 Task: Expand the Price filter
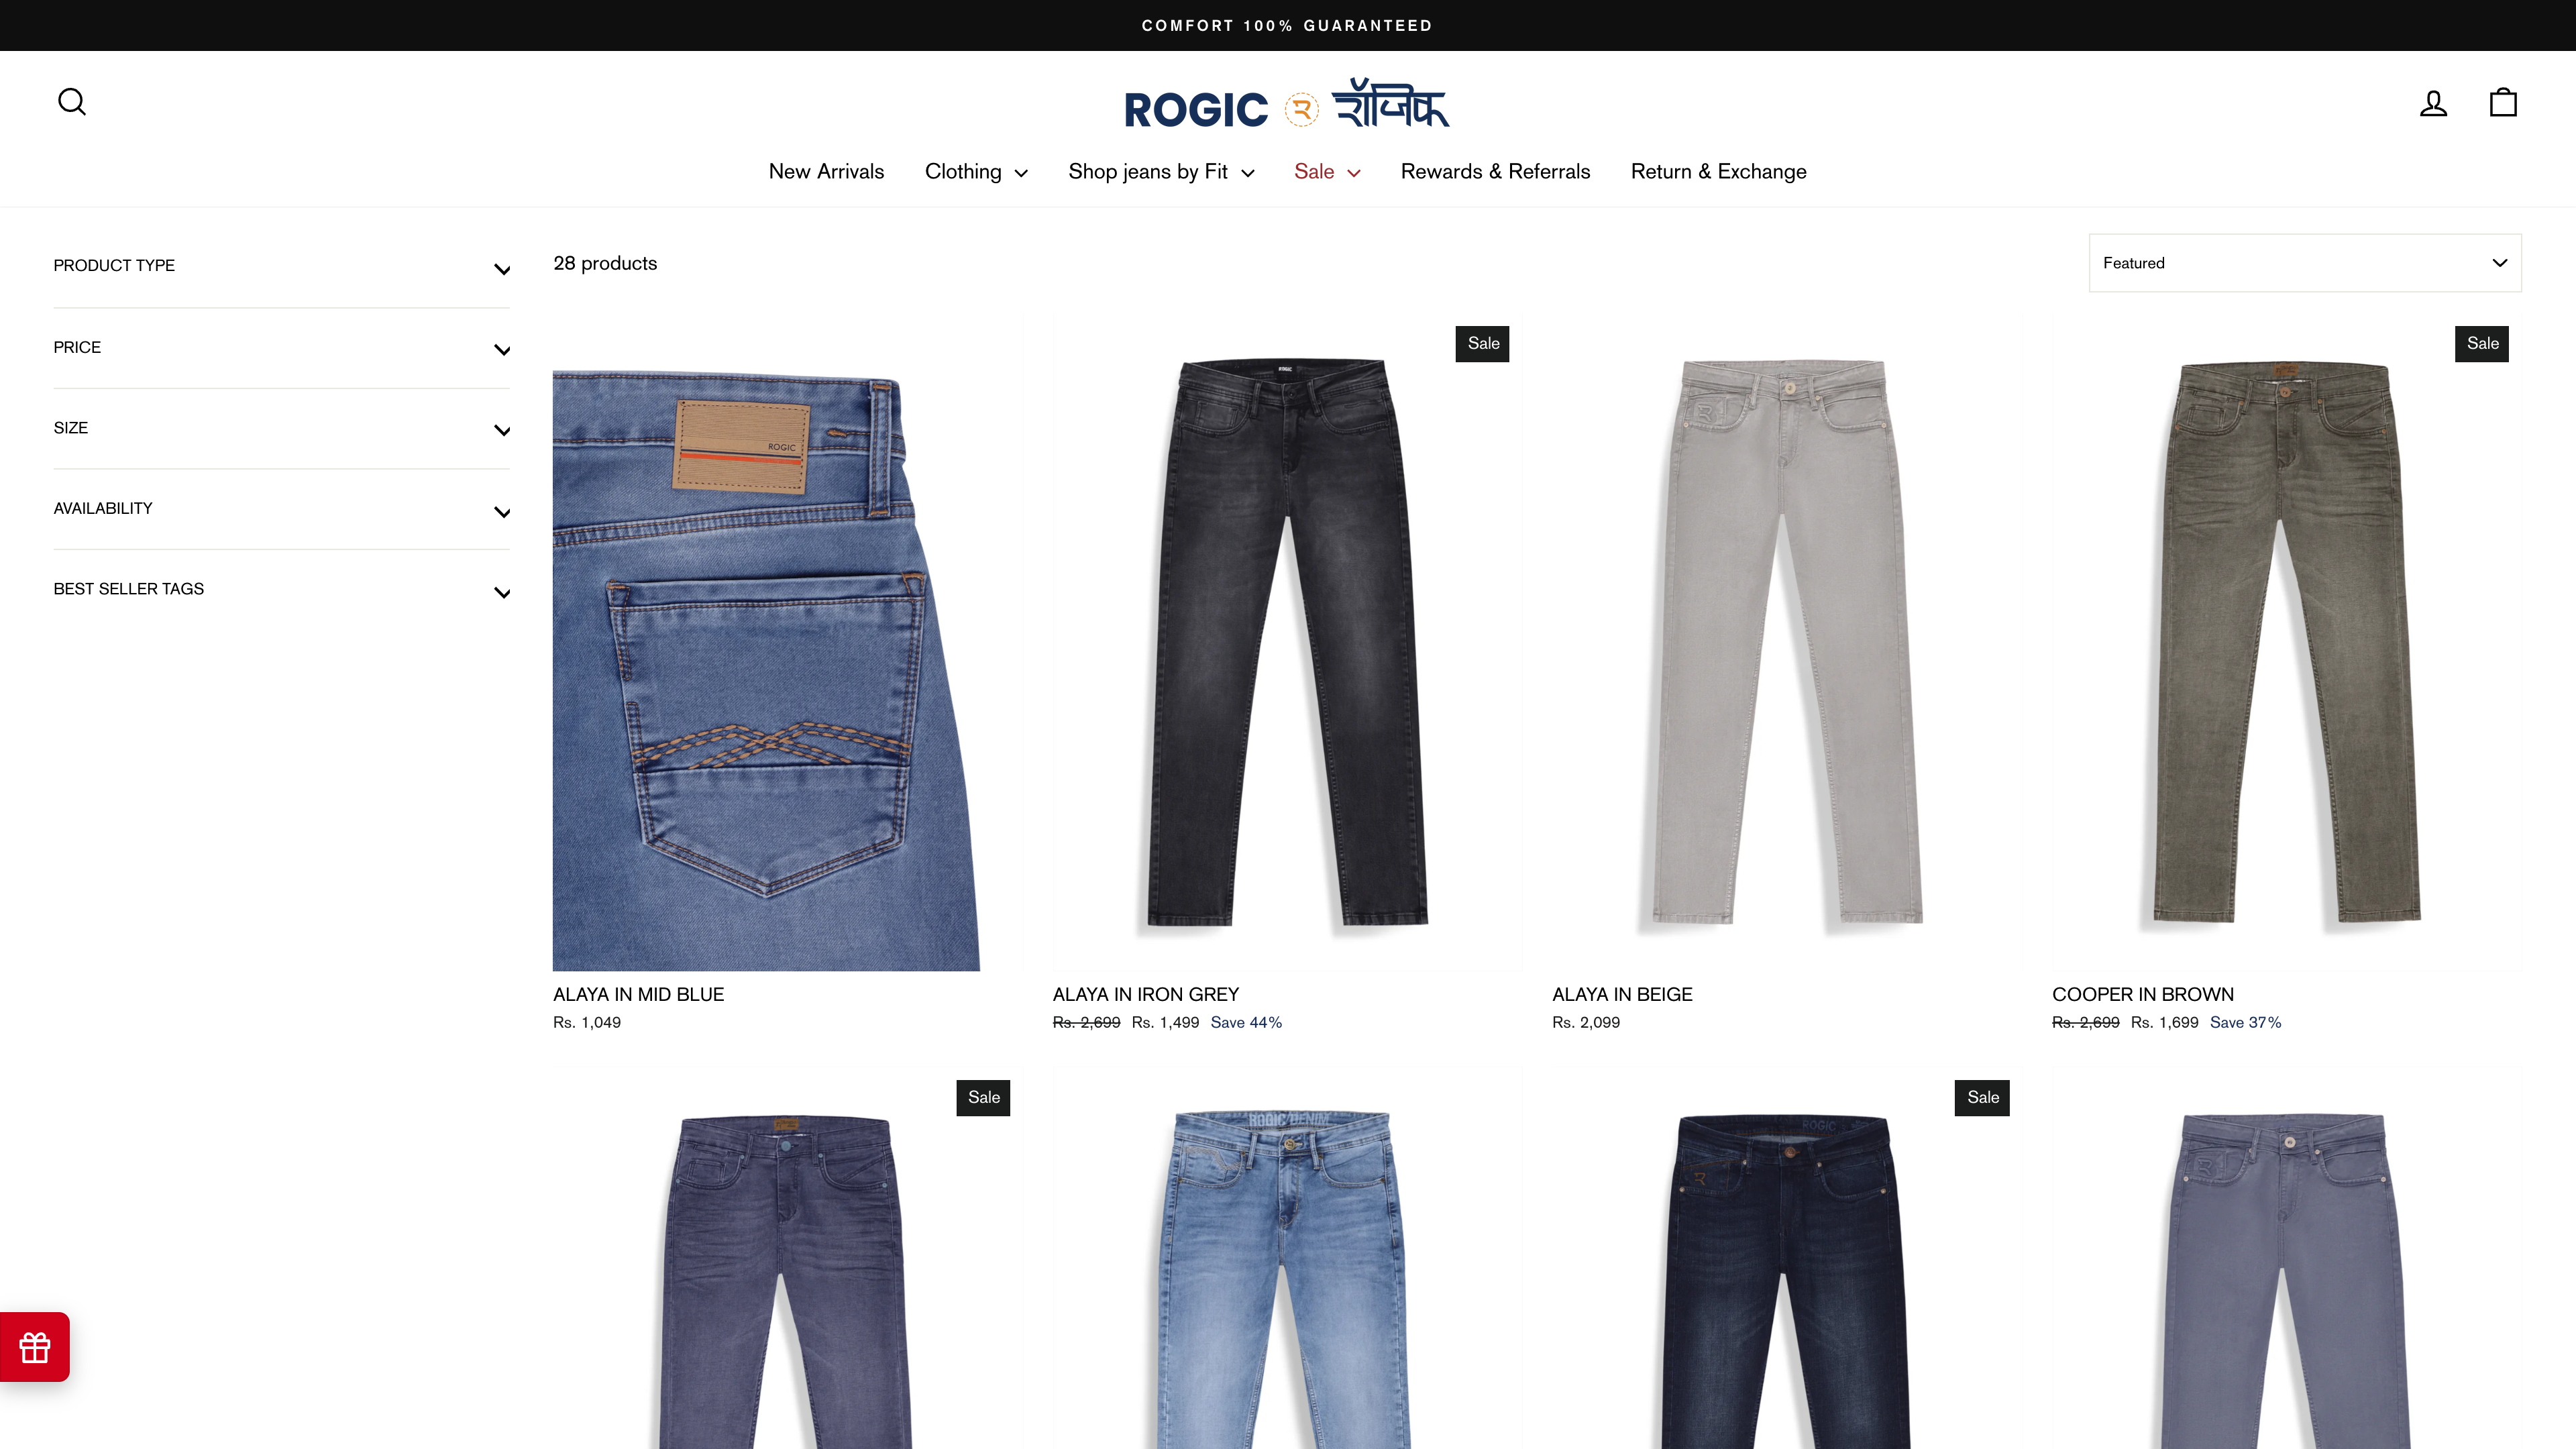(281, 348)
